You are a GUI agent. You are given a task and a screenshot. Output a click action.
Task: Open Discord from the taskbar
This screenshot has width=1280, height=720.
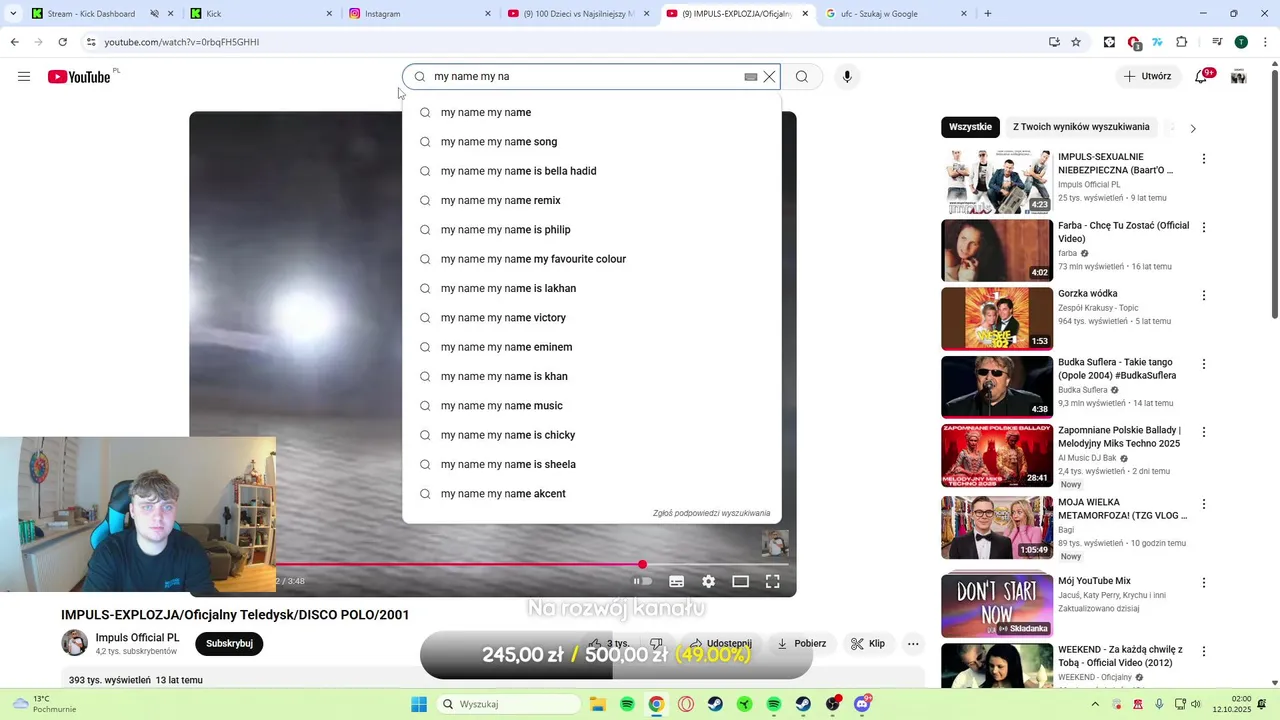click(x=862, y=704)
